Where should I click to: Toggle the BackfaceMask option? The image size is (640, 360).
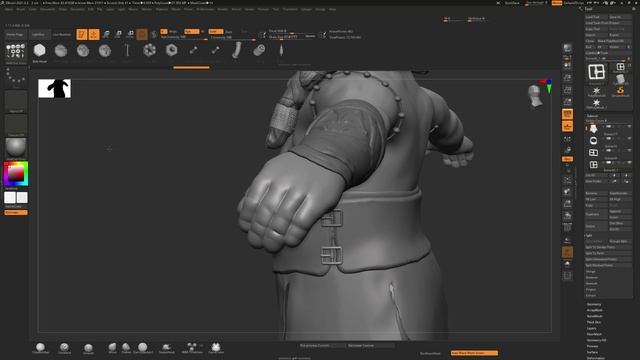pos(430,353)
